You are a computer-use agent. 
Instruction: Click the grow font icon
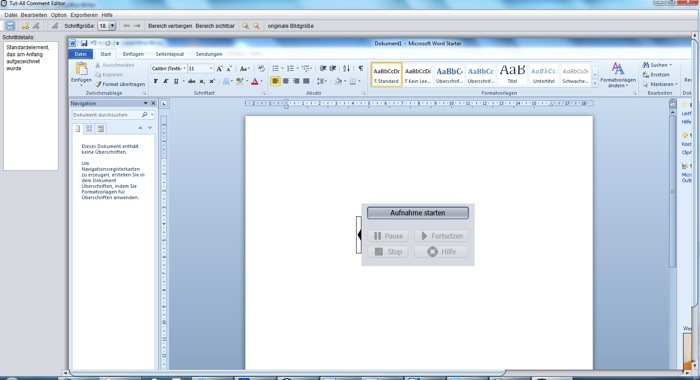(x=219, y=69)
